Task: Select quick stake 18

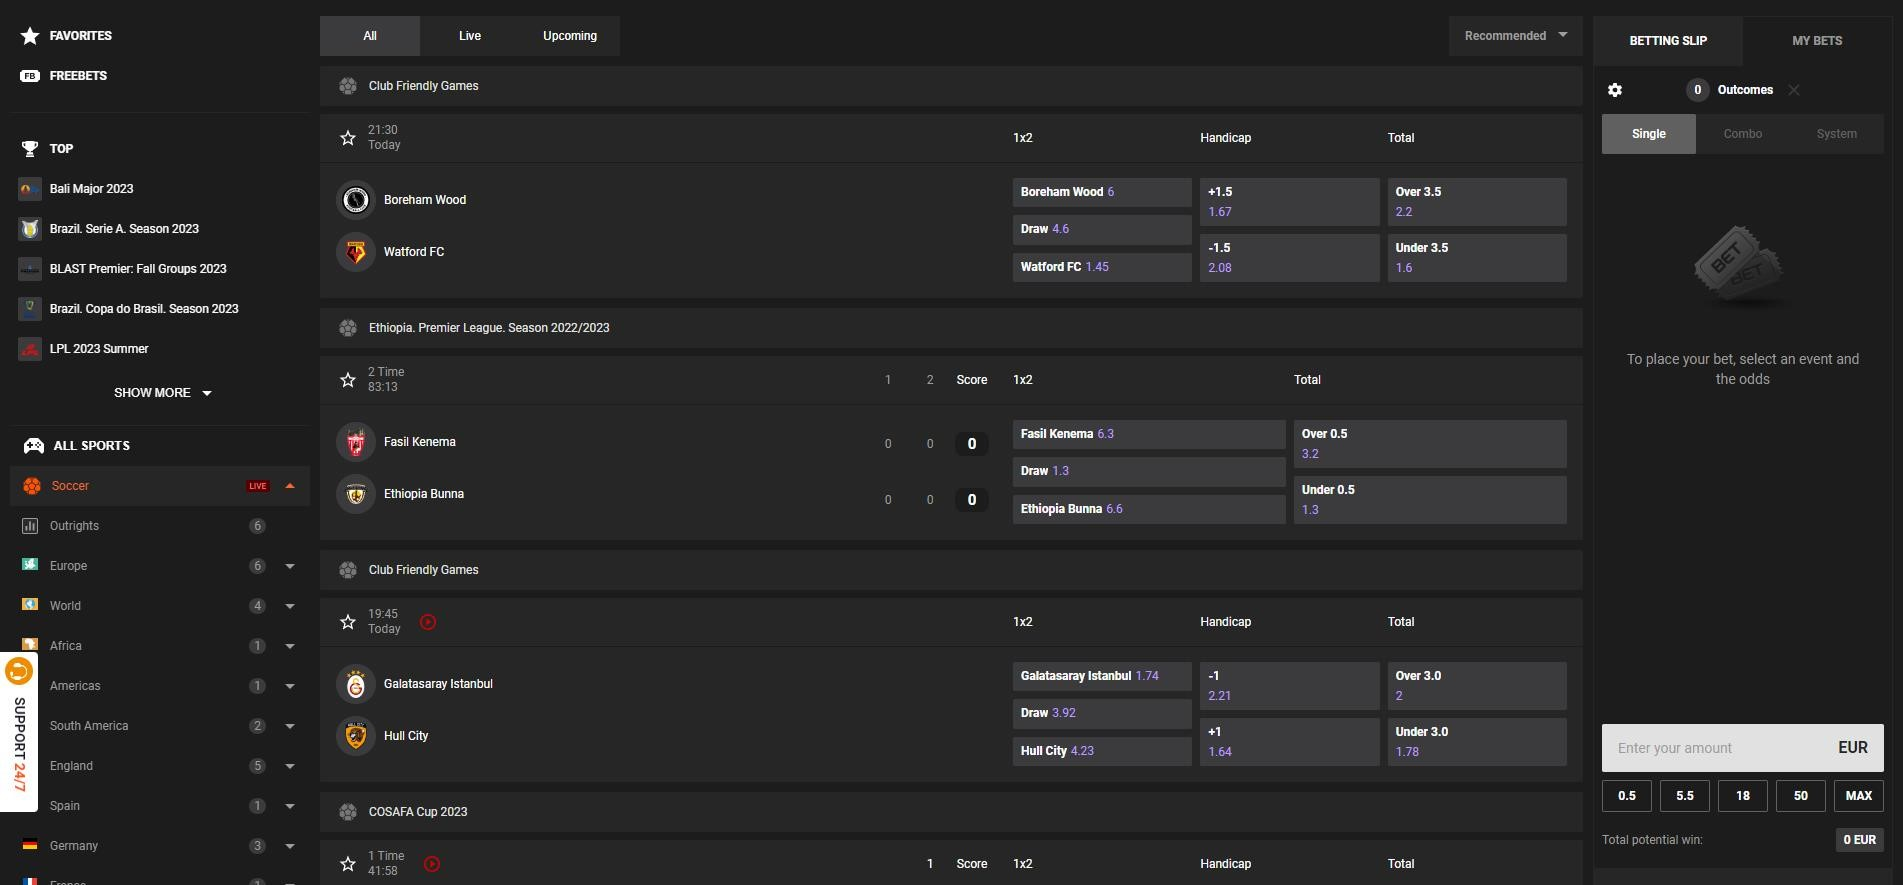Action: (x=1743, y=796)
